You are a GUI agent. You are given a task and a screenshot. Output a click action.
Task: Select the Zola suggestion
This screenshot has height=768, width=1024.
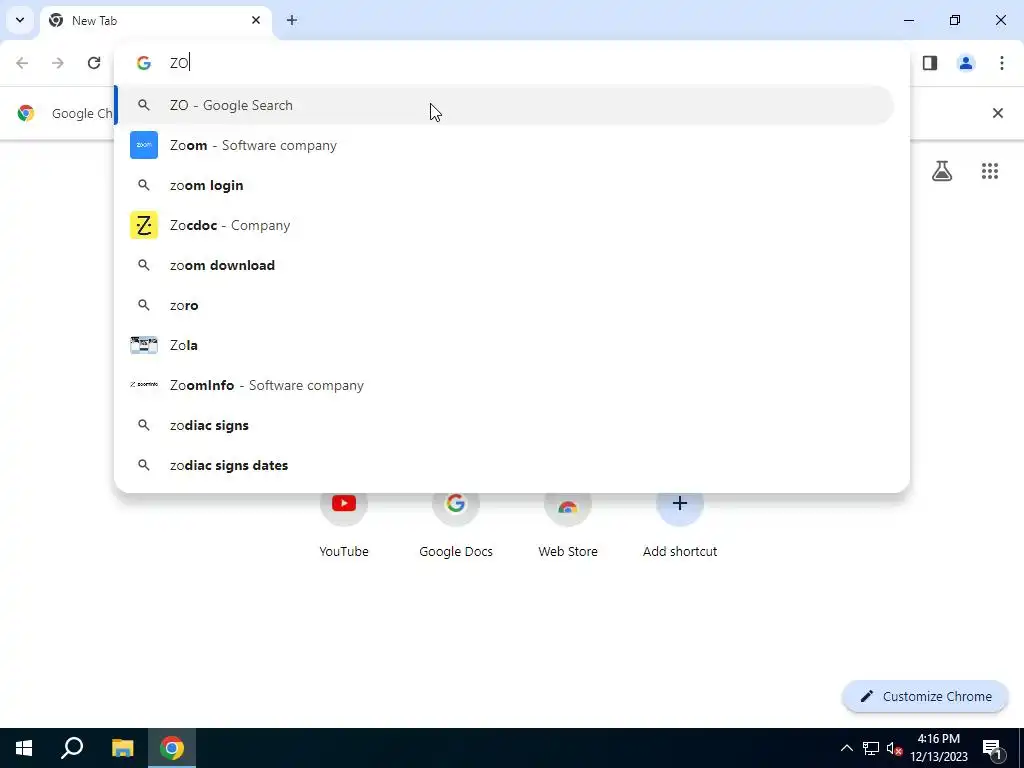(504, 345)
